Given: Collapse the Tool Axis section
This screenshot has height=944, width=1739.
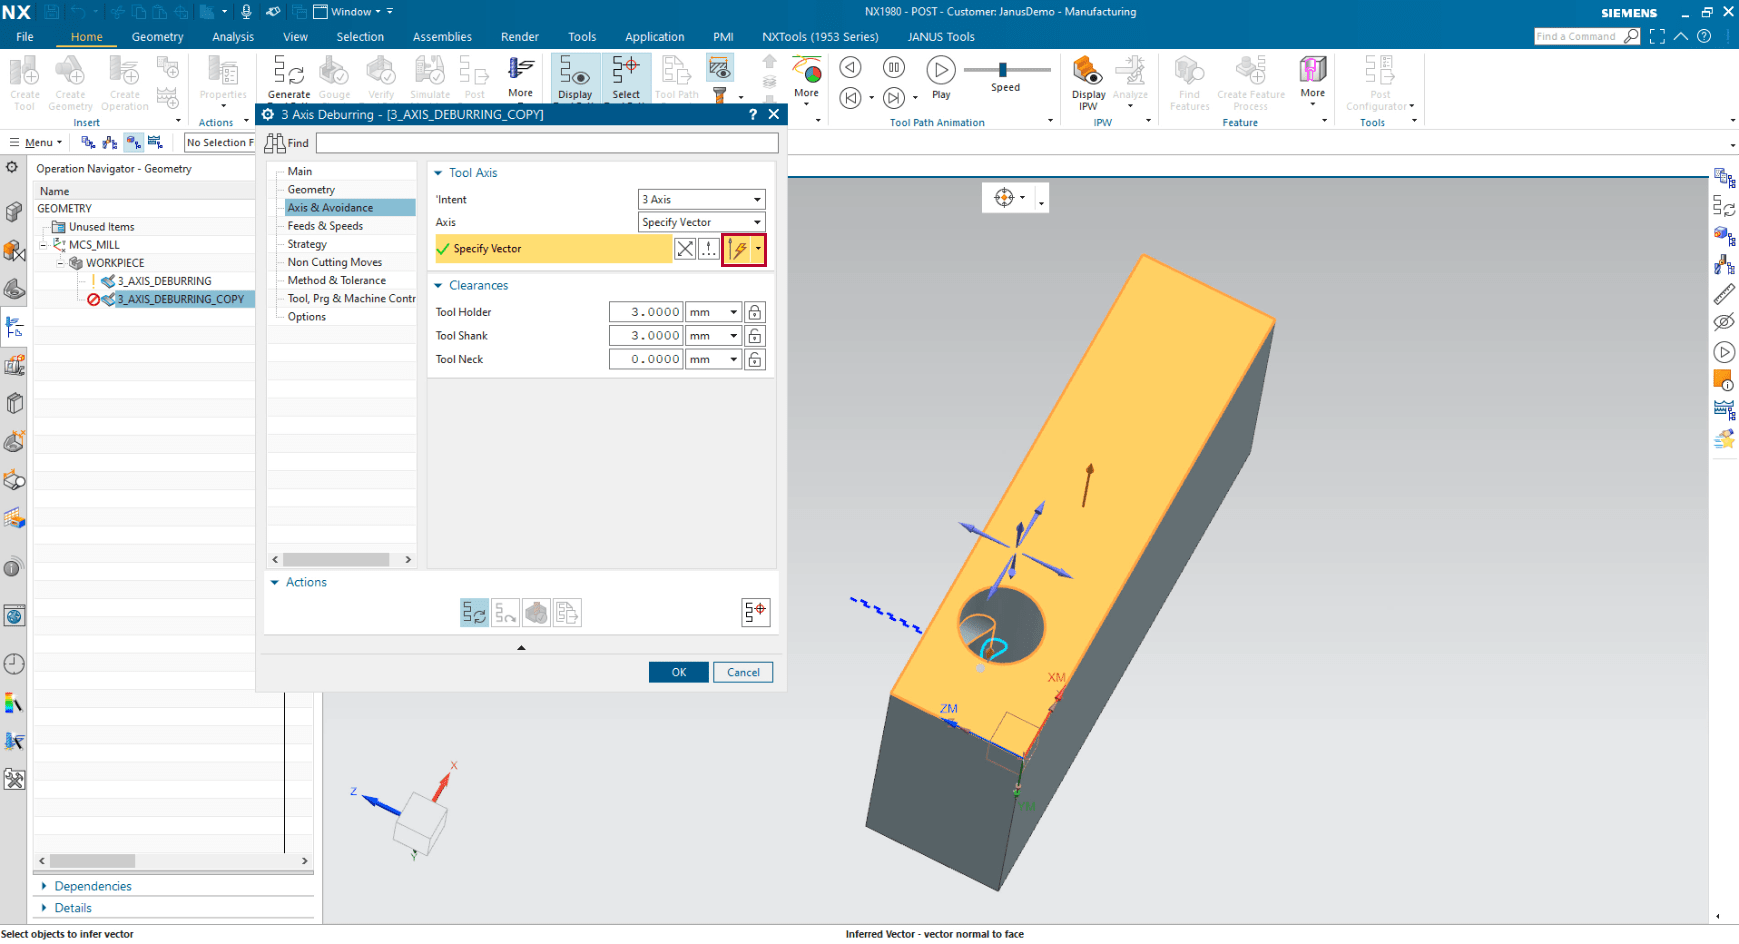Looking at the screenshot, I should coord(437,172).
